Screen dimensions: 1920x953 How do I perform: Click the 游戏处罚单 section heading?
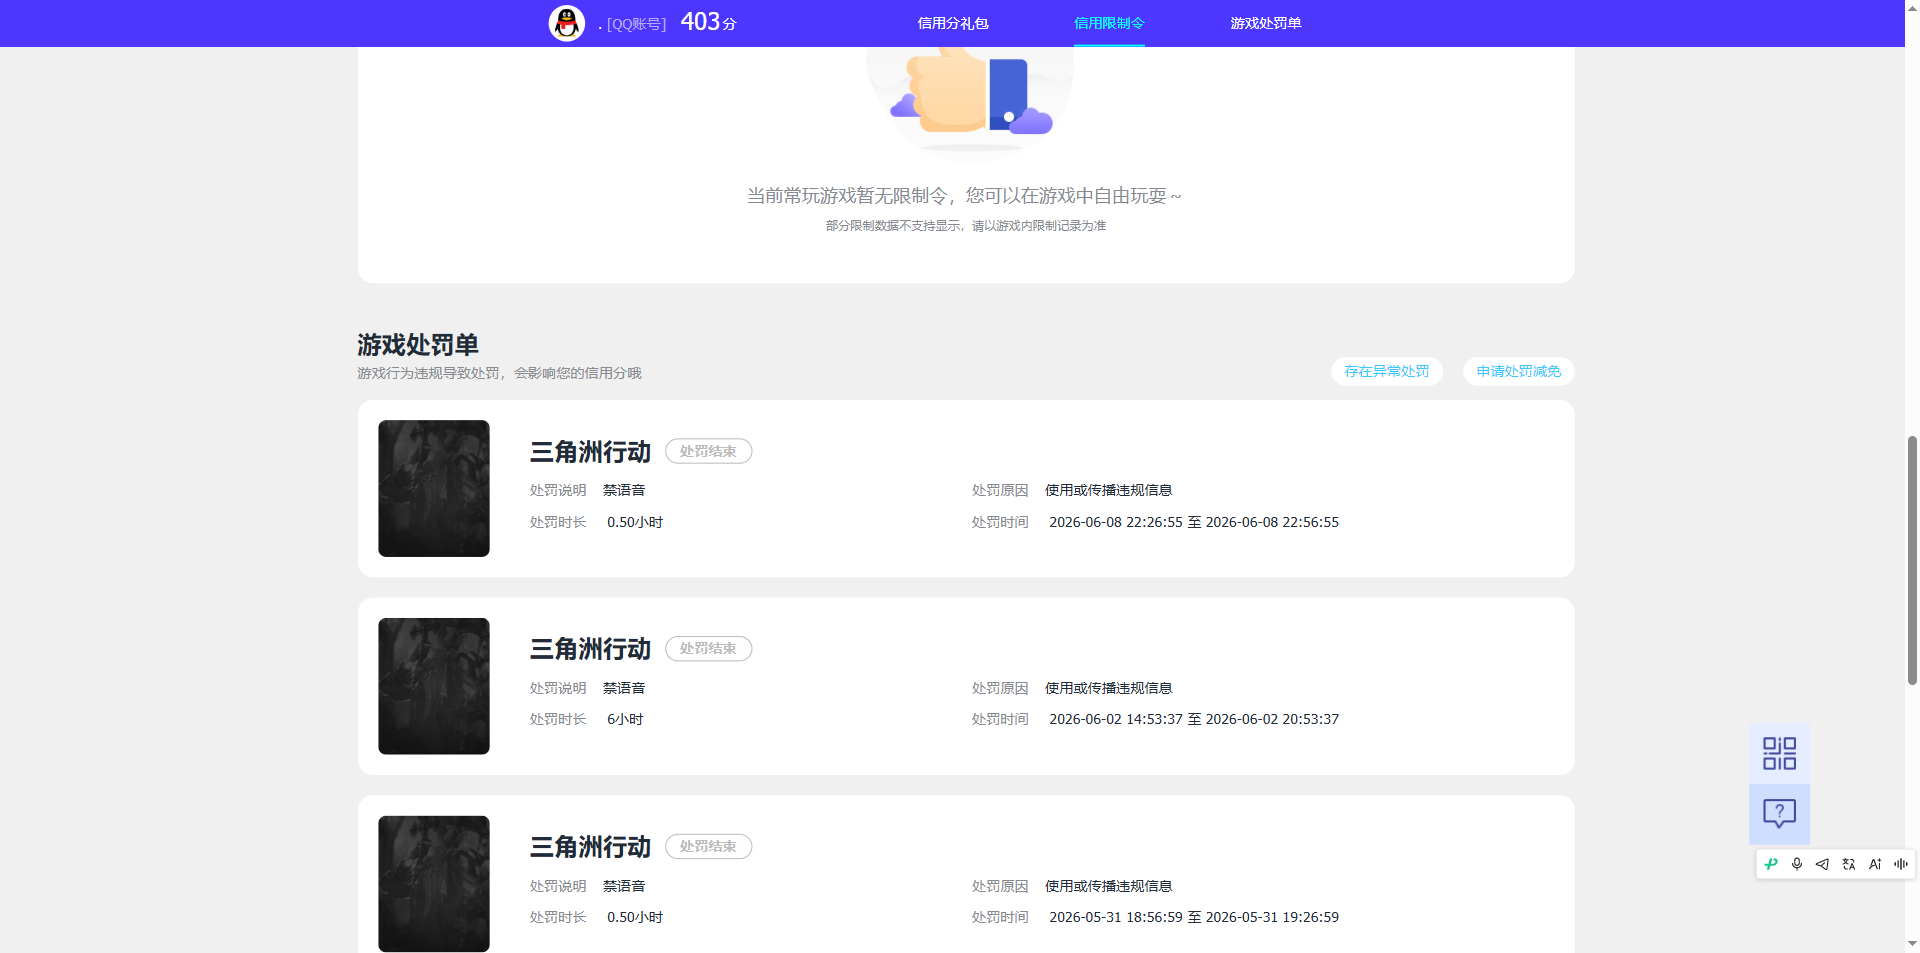click(x=418, y=344)
